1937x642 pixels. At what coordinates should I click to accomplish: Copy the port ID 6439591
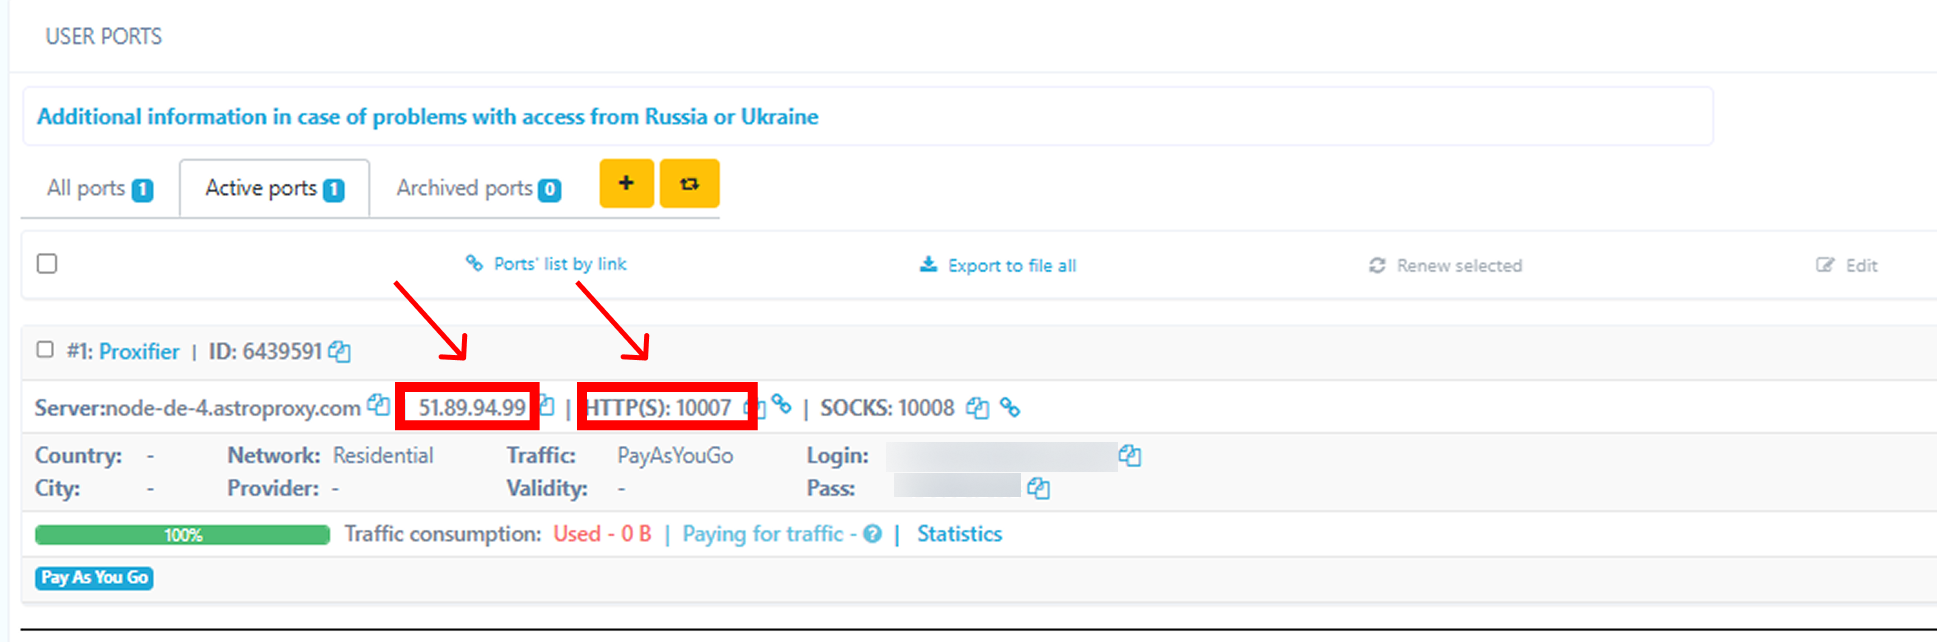[x=340, y=352]
